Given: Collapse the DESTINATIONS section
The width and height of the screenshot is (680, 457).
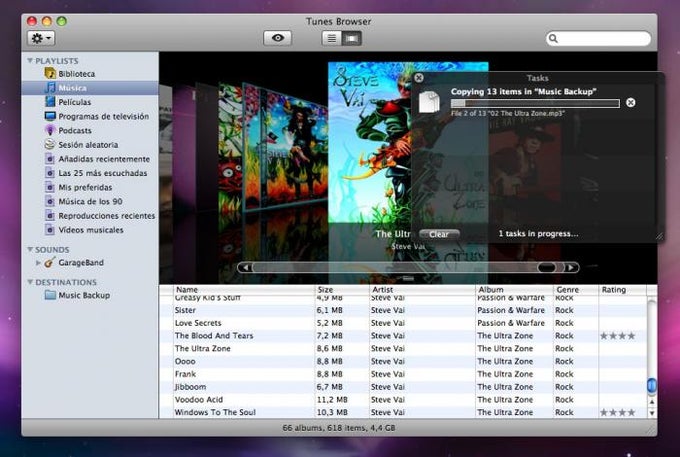Looking at the screenshot, I should [x=30, y=282].
